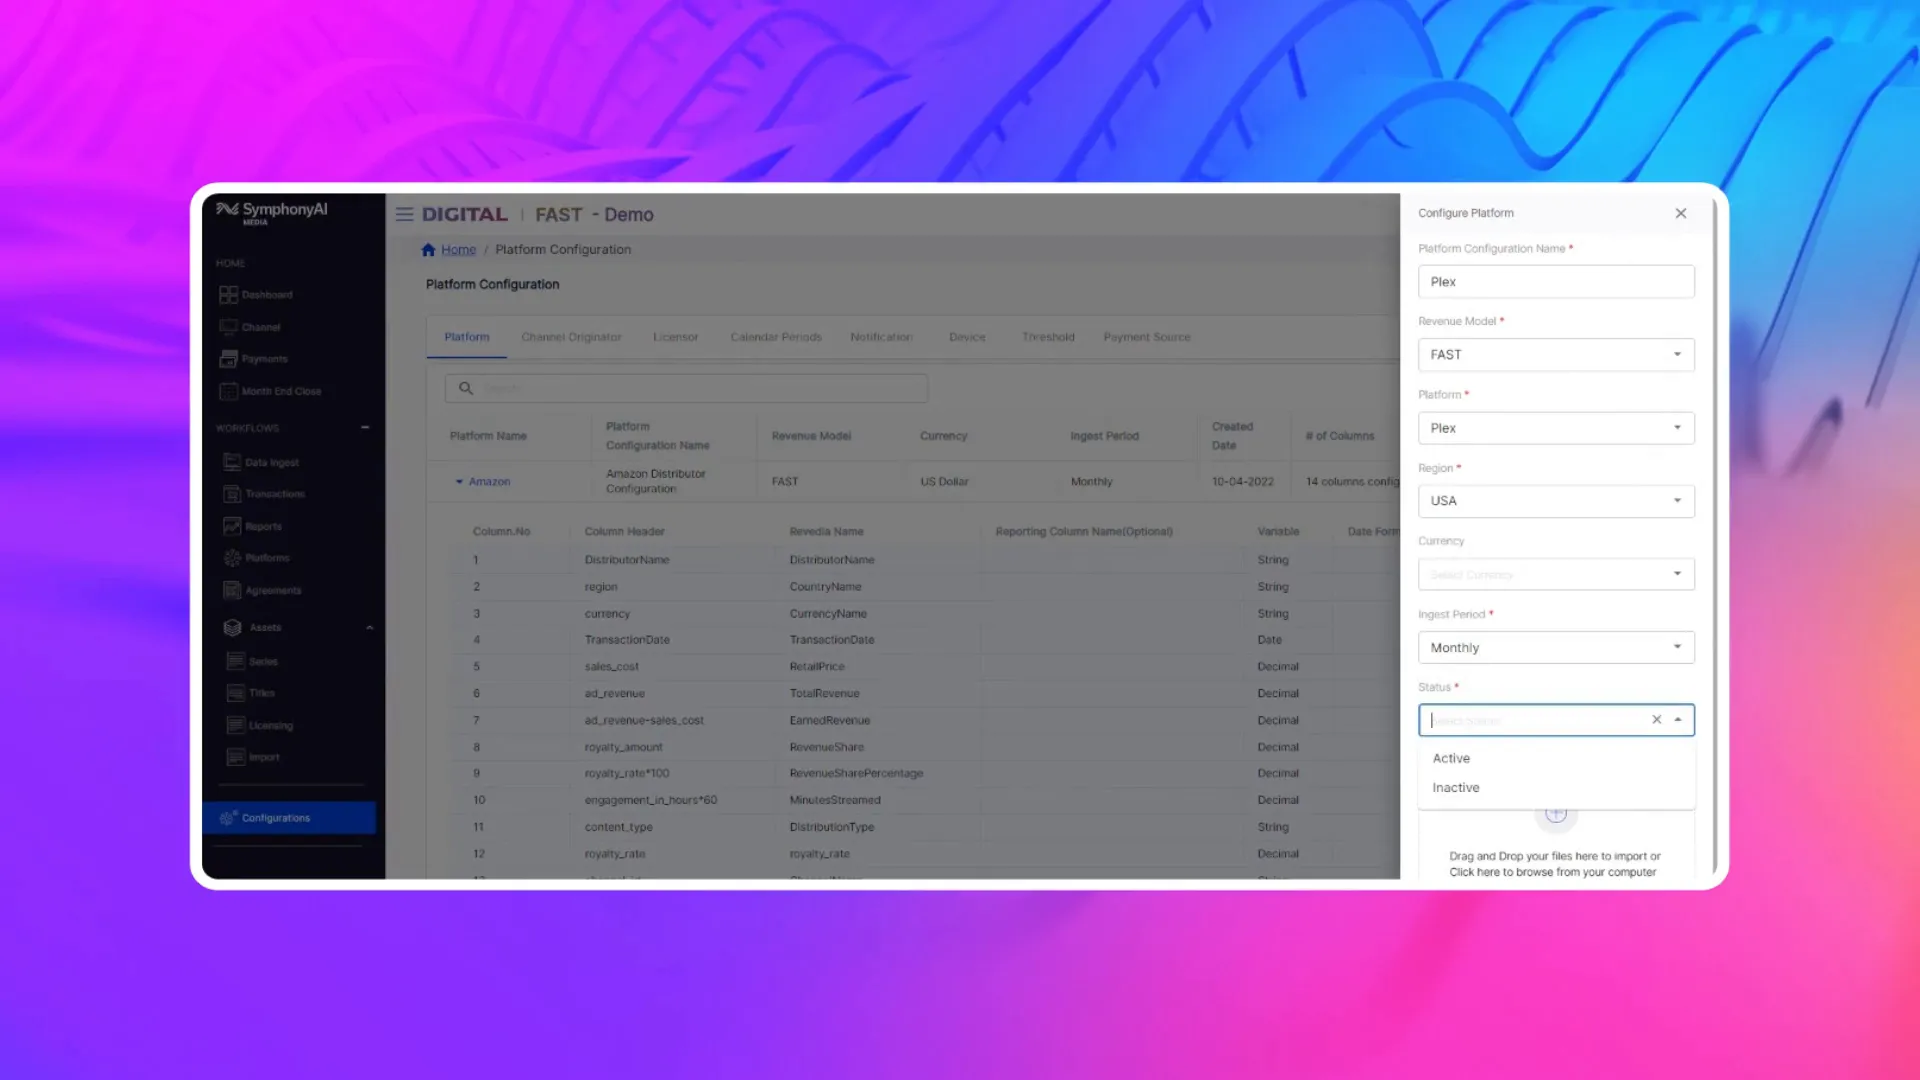Select Active status option
1920x1080 pixels.
click(x=1556, y=759)
